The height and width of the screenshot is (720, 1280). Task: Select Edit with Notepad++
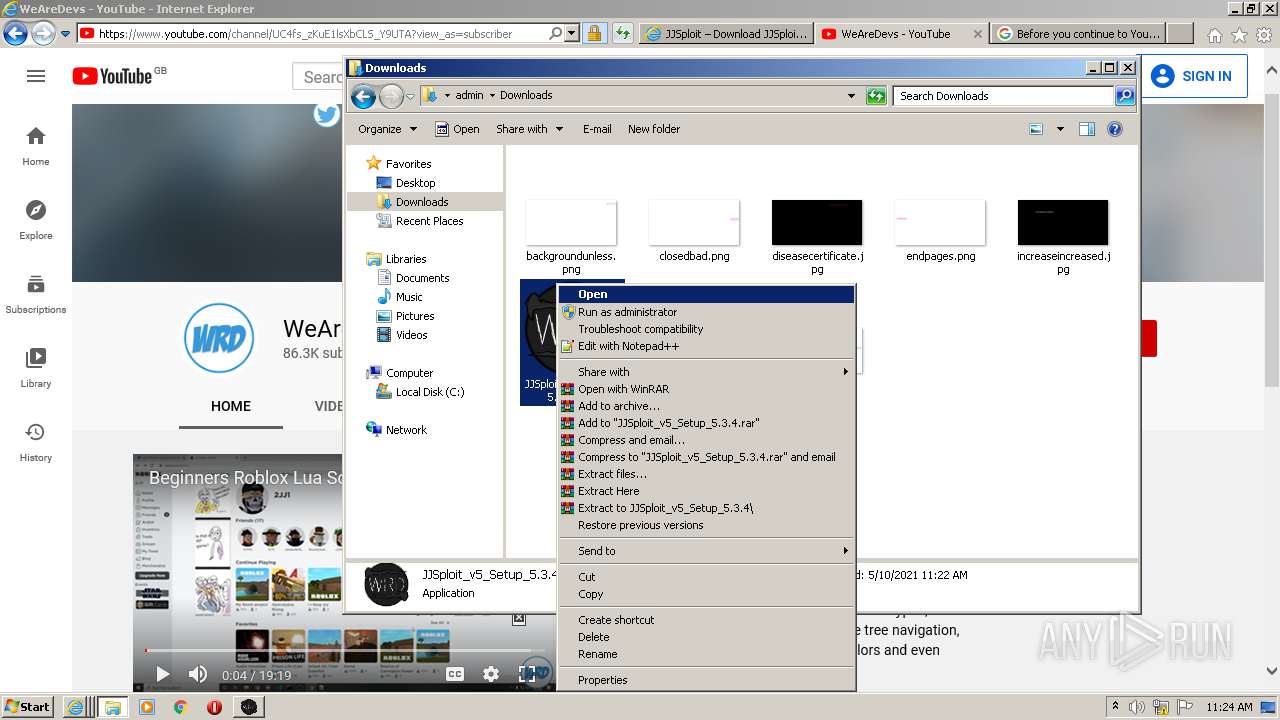point(706,346)
